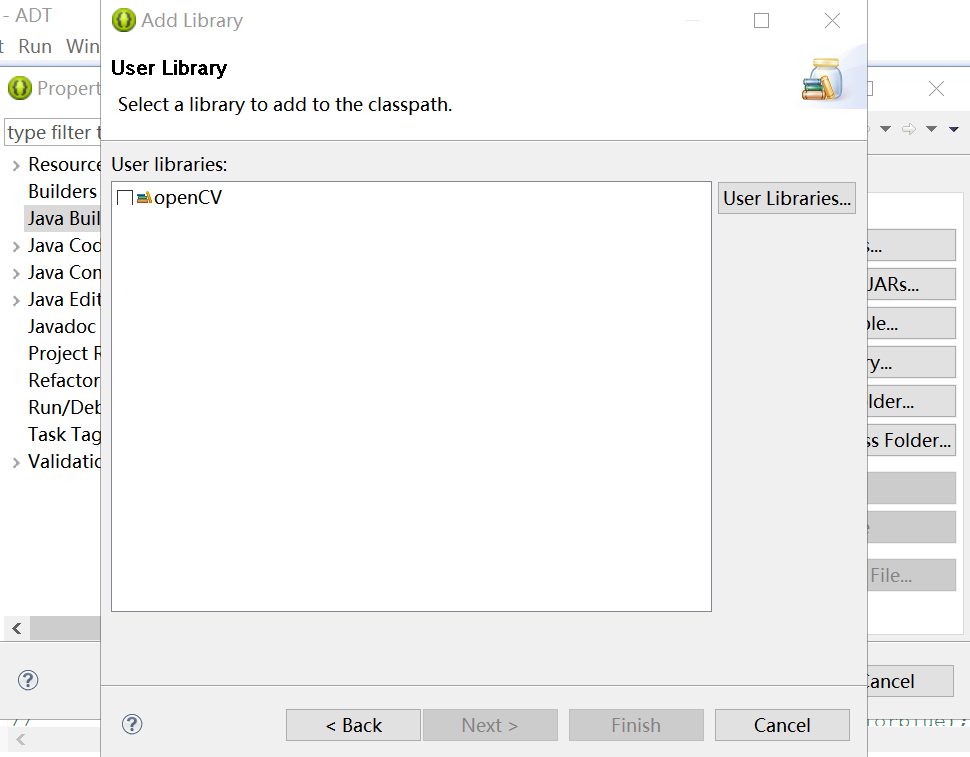Maximize the Add Library dialog window

click(762, 20)
